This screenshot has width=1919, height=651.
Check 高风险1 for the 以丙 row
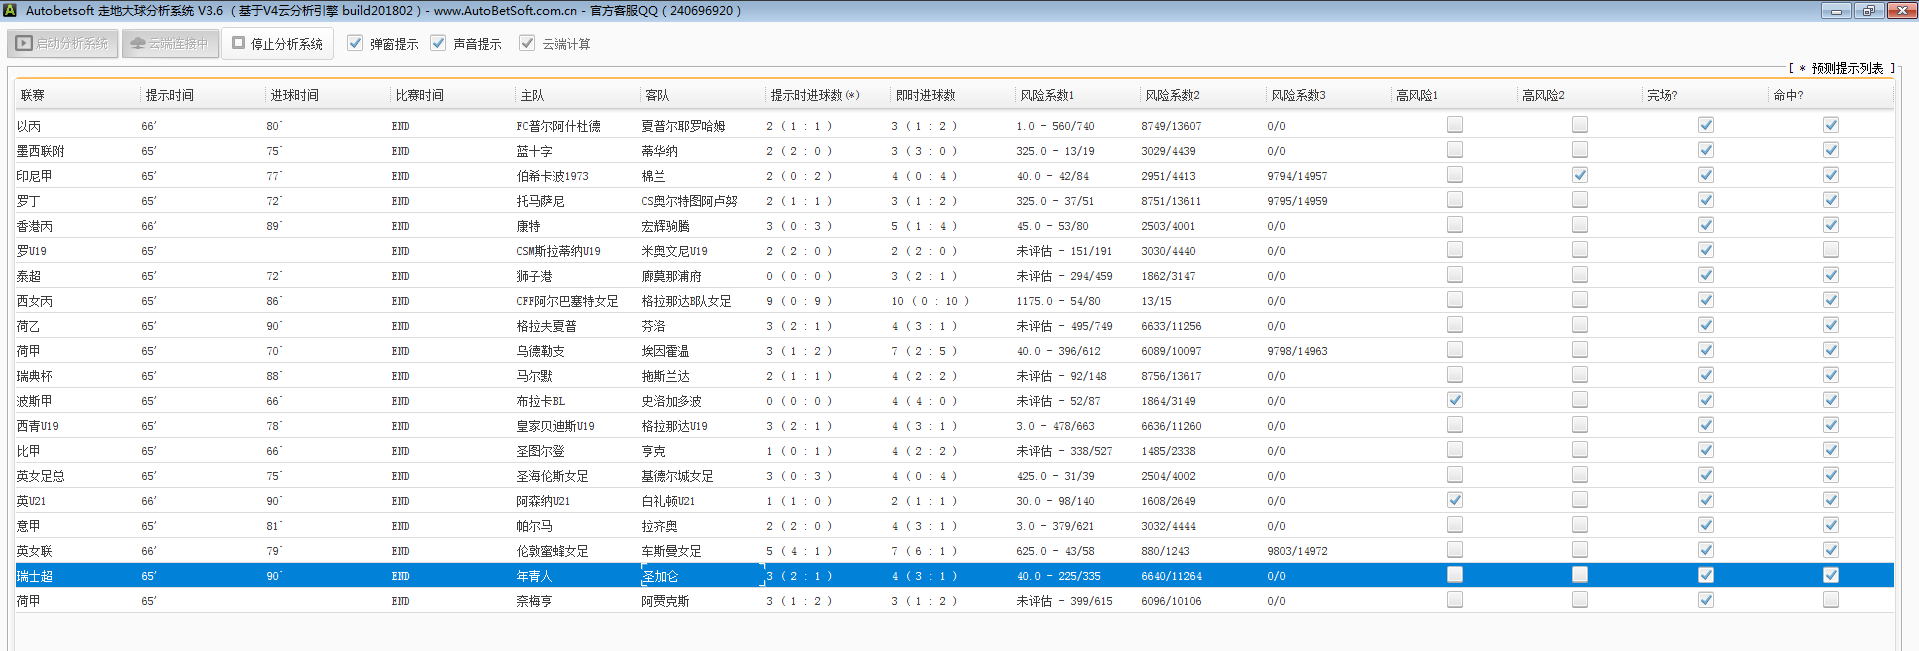click(x=1455, y=125)
